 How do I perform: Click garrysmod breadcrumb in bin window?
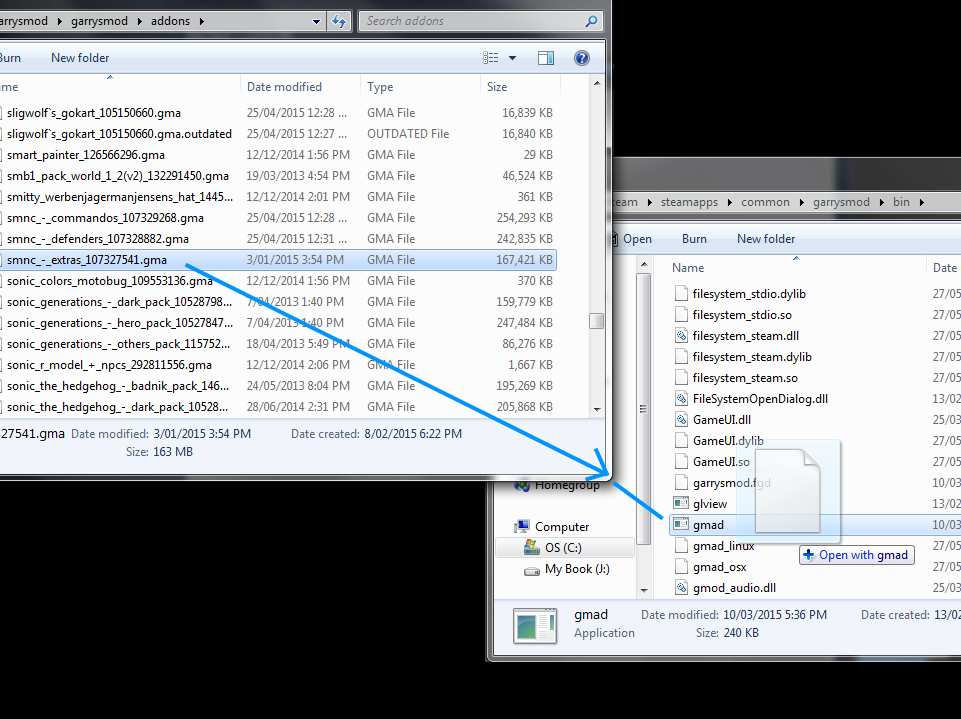pos(841,202)
